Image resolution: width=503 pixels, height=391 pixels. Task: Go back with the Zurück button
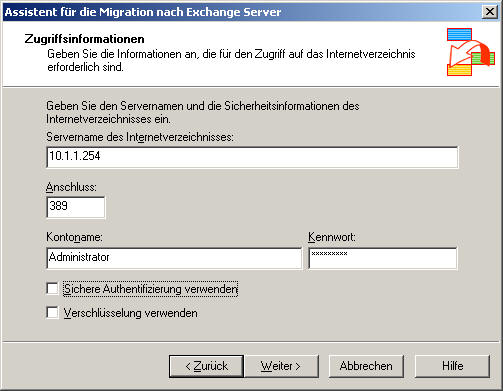(206, 366)
